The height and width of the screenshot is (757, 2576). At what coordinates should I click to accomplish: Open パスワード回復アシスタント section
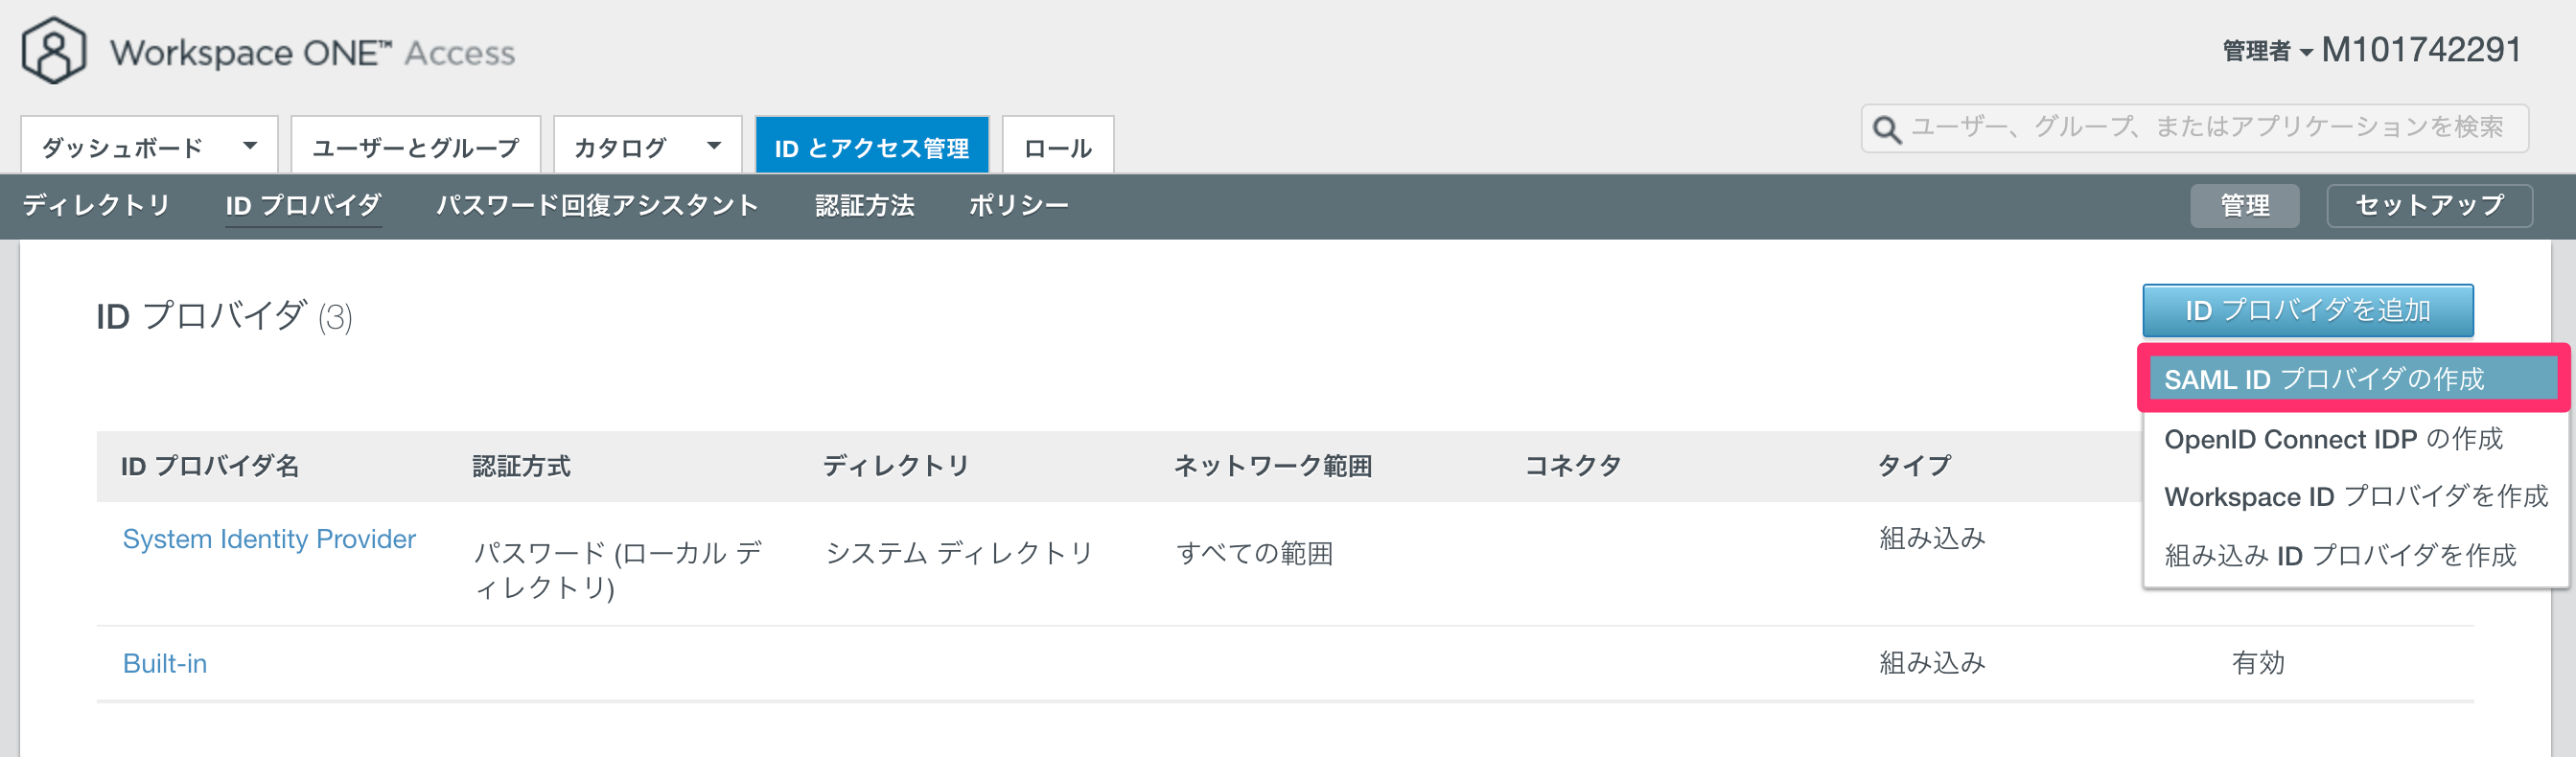[597, 205]
